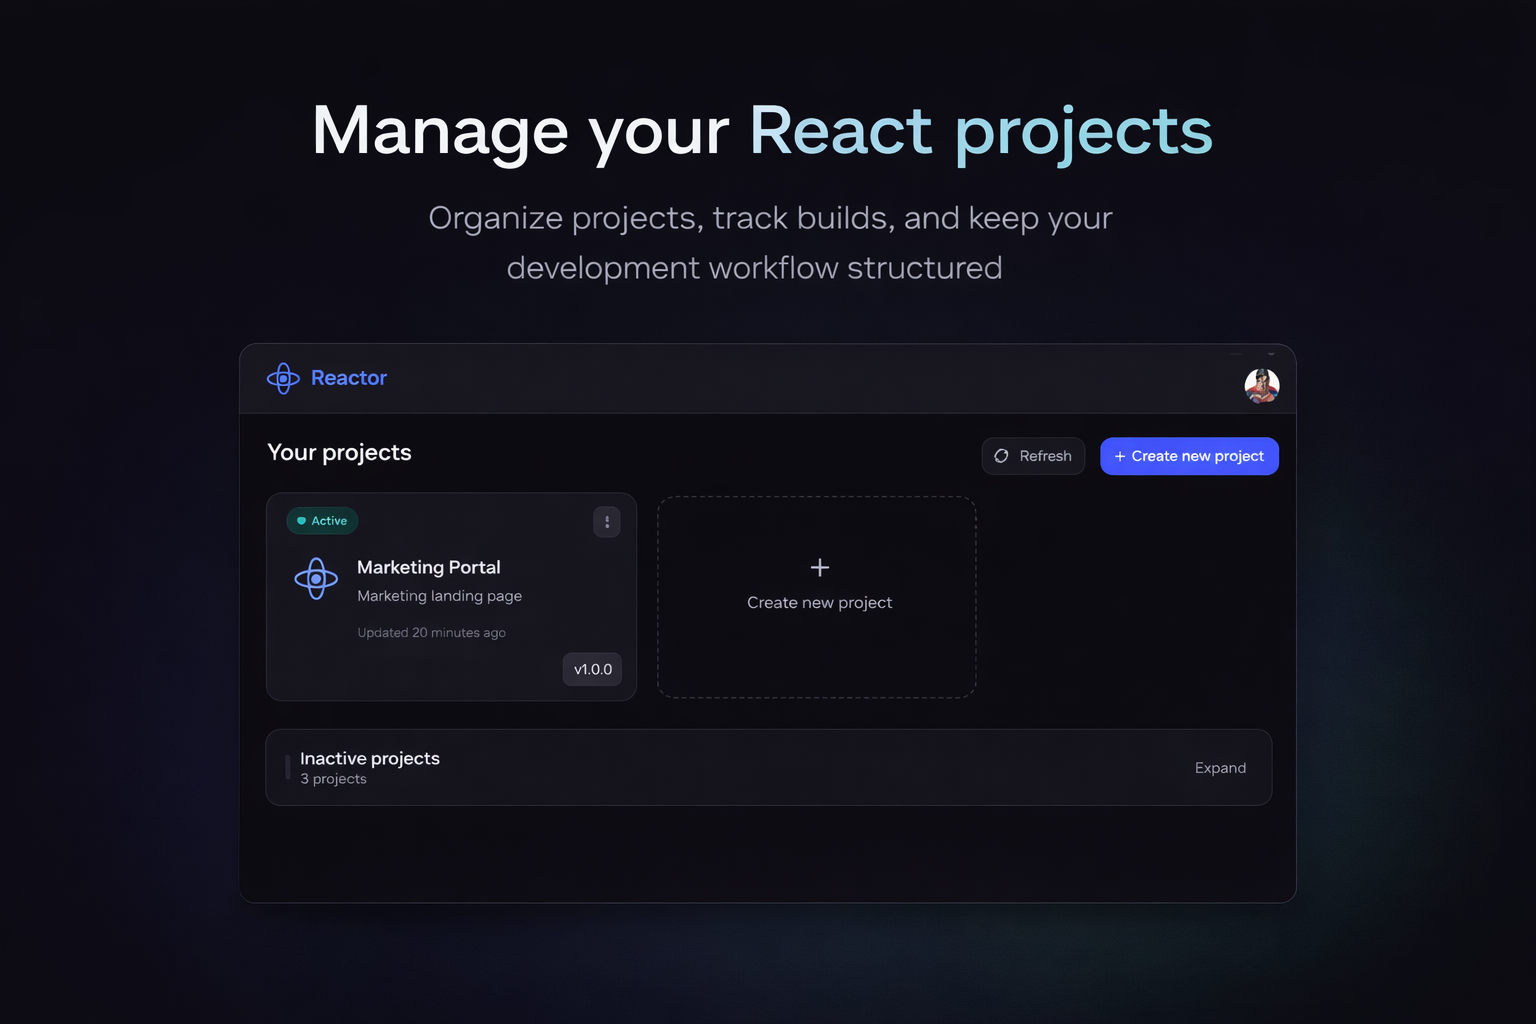
Task: Click the Your projects section heading
Action: (339, 452)
